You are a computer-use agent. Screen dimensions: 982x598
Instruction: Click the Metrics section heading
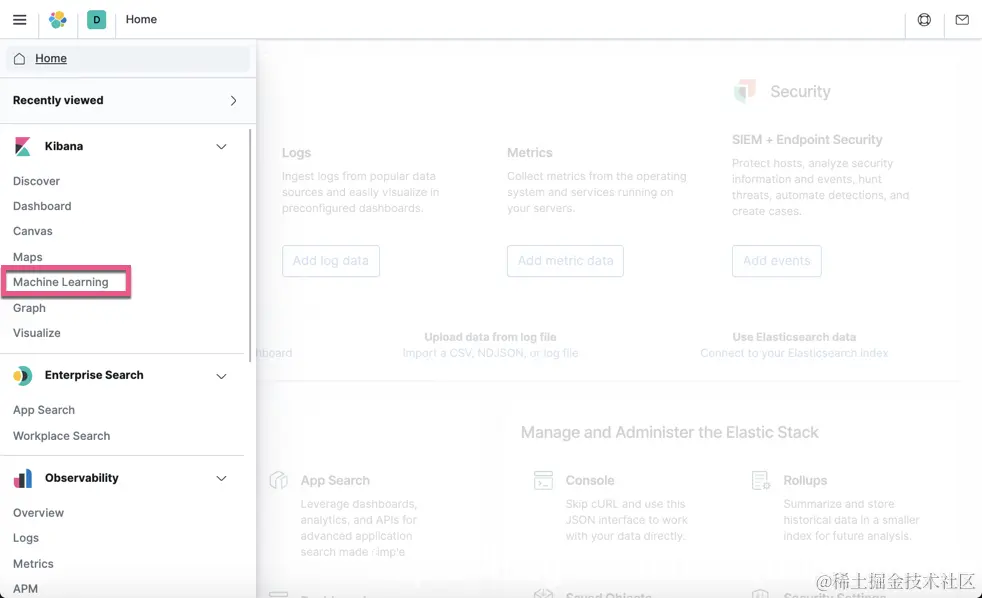click(x=530, y=153)
